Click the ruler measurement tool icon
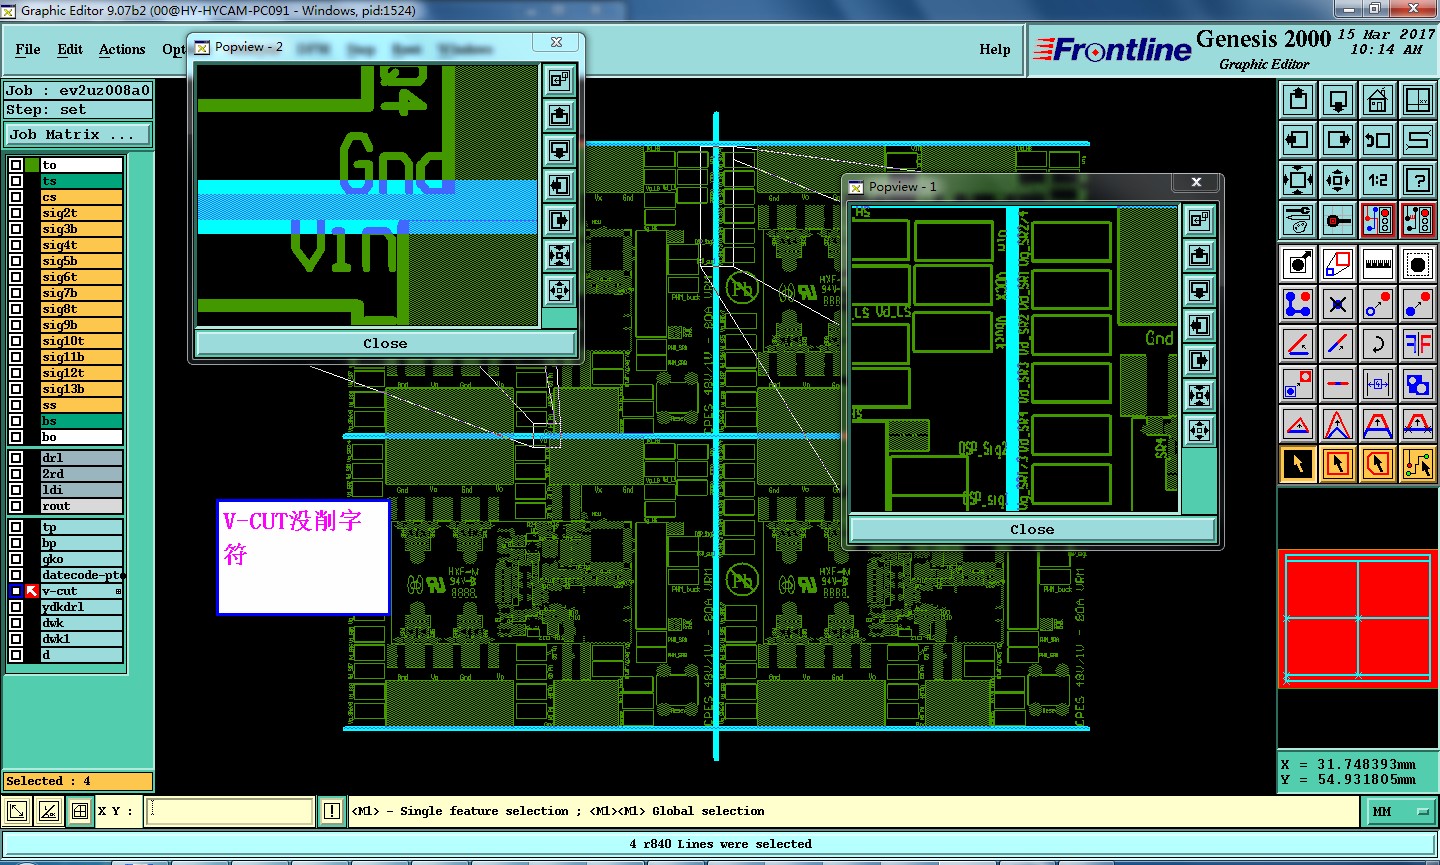Viewport: 1440px width, 865px height. pos(1378,264)
